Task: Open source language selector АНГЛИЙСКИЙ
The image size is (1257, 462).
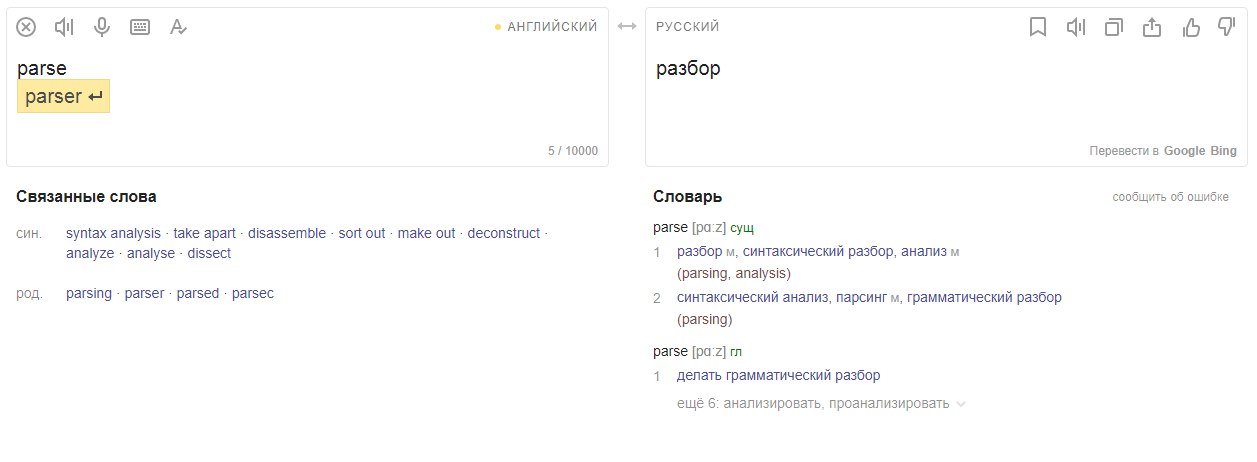Action: pyautogui.click(x=552, y=27)
